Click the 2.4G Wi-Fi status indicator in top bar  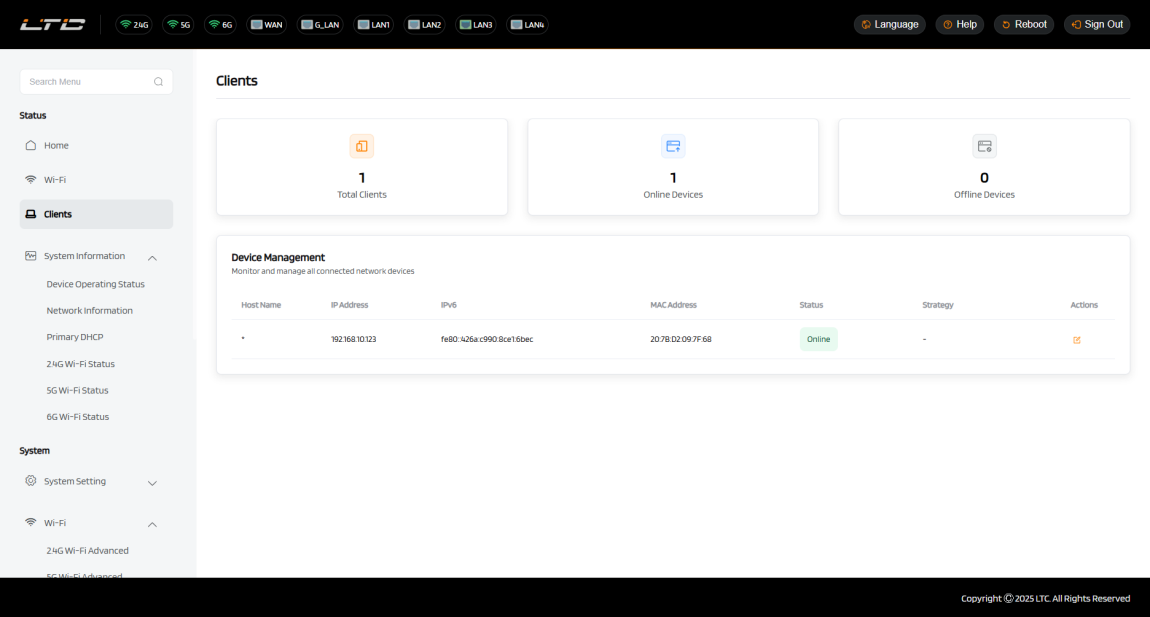(x=134, y=24)
